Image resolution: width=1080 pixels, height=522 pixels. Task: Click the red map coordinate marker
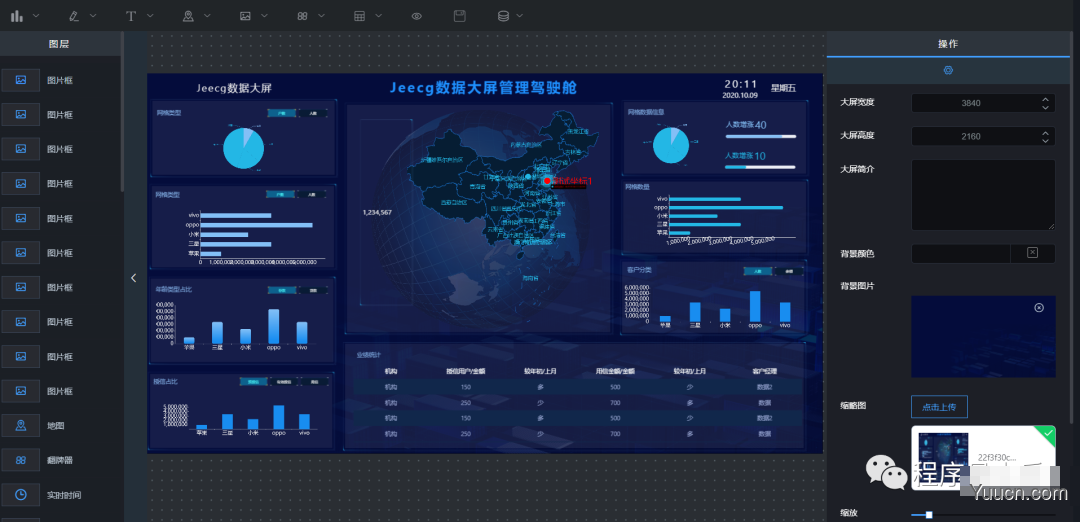547,181
